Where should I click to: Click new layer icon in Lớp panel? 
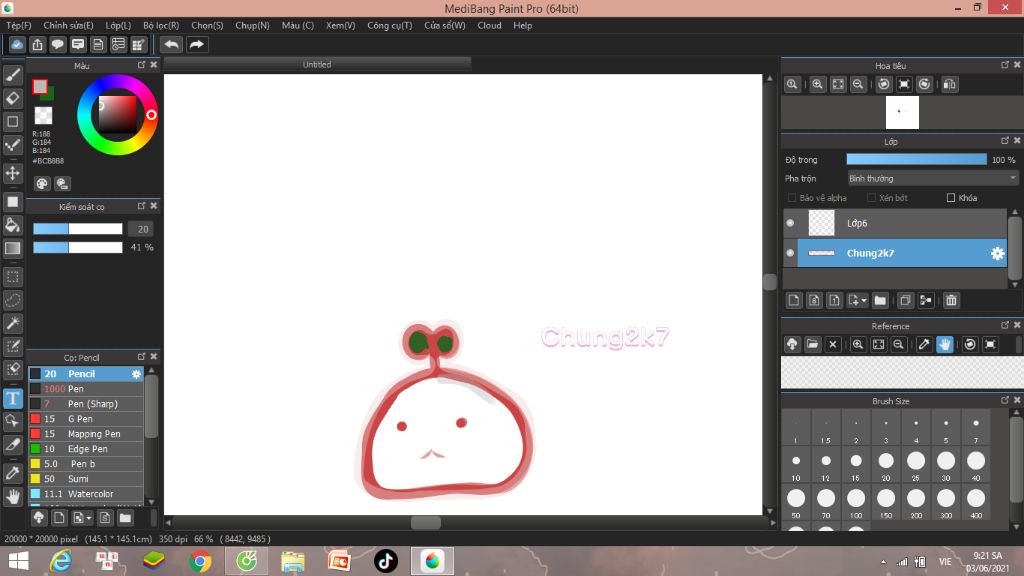(793, 300)
